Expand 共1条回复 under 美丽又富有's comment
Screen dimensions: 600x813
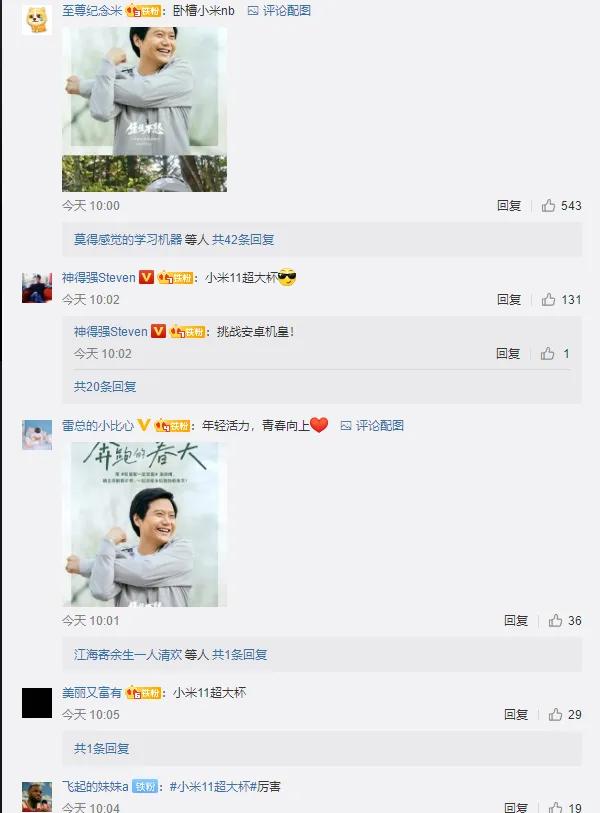click(x=101, y=748)
